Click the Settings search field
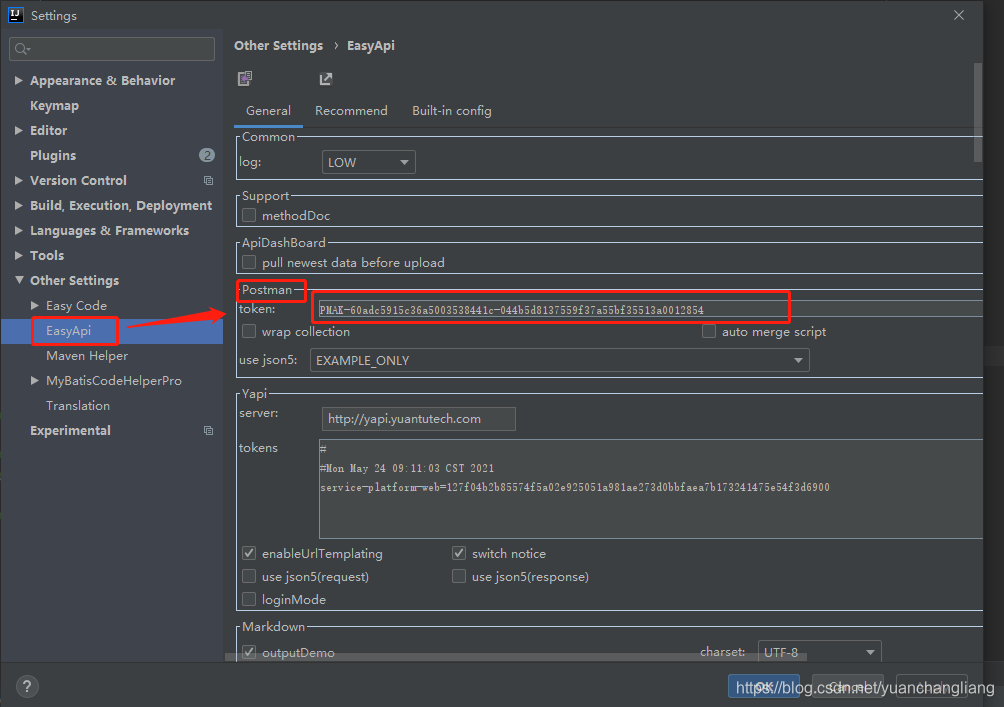This screenshot has height=707, width=1004. [112, 49]
